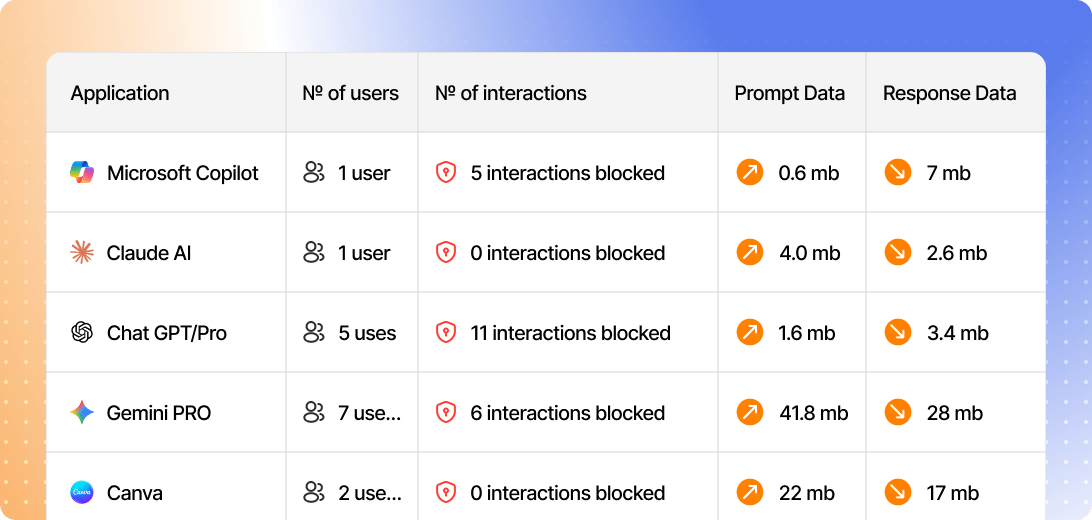
Task: Click the Microsoft Copilot logo icon
Action: [x=82, y=173]
